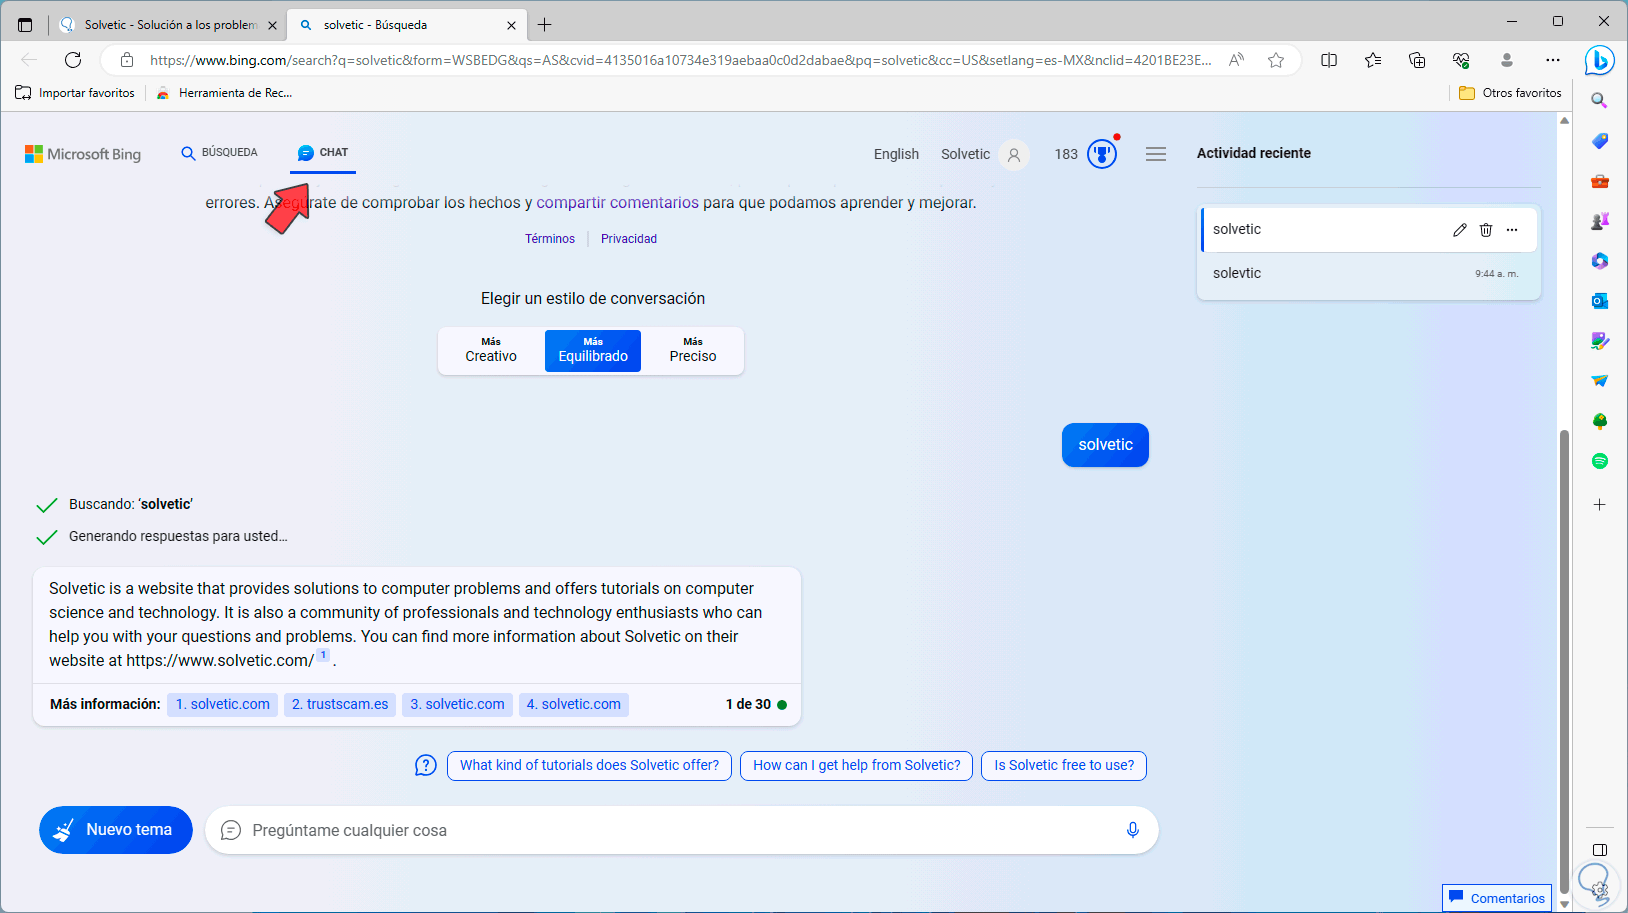Open Bing hamburger menu

[x=1156, y=154]
